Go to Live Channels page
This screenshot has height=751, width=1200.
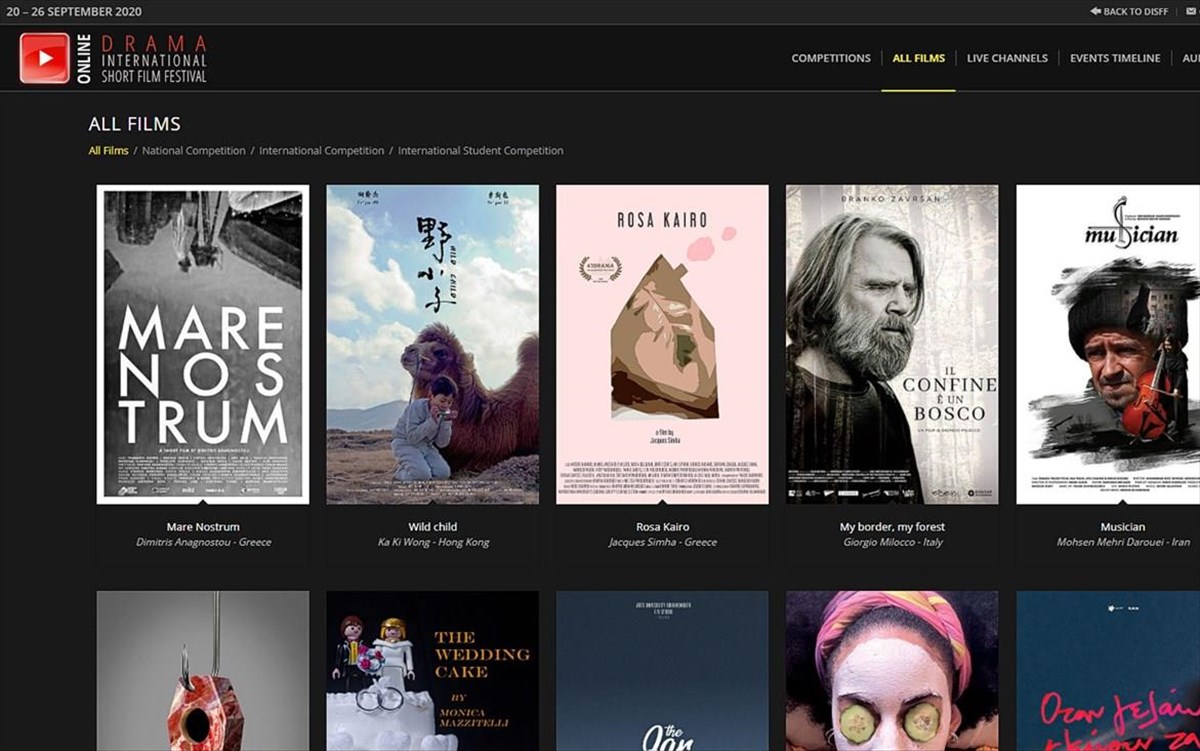(1007, 58)
